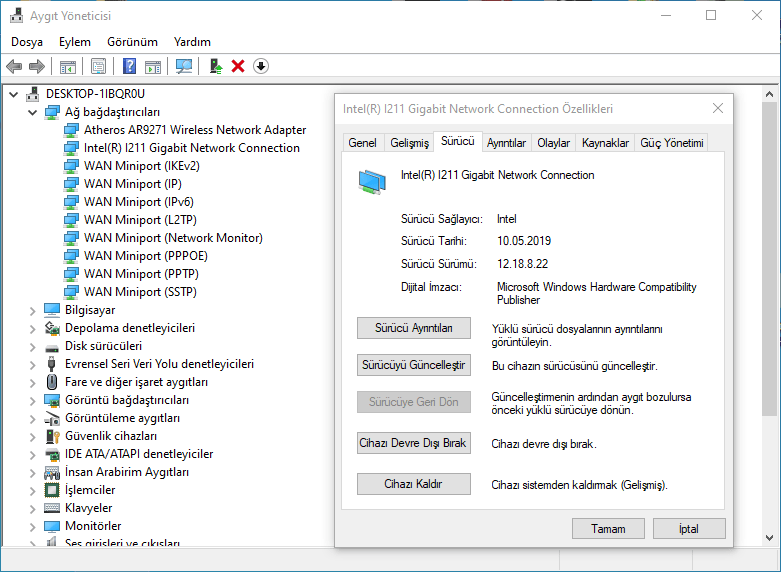Switch to the Olaylar tab

[553, 143]
